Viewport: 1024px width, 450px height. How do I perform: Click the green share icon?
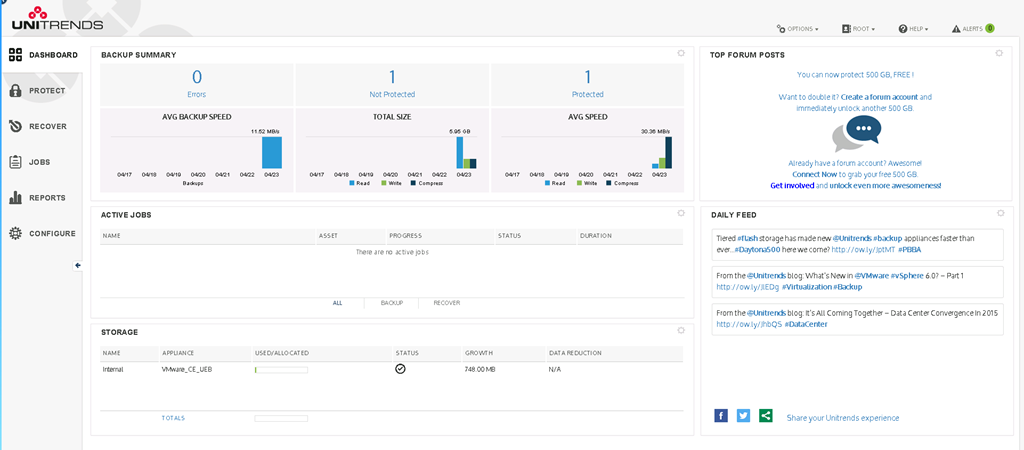coord(765,415)
